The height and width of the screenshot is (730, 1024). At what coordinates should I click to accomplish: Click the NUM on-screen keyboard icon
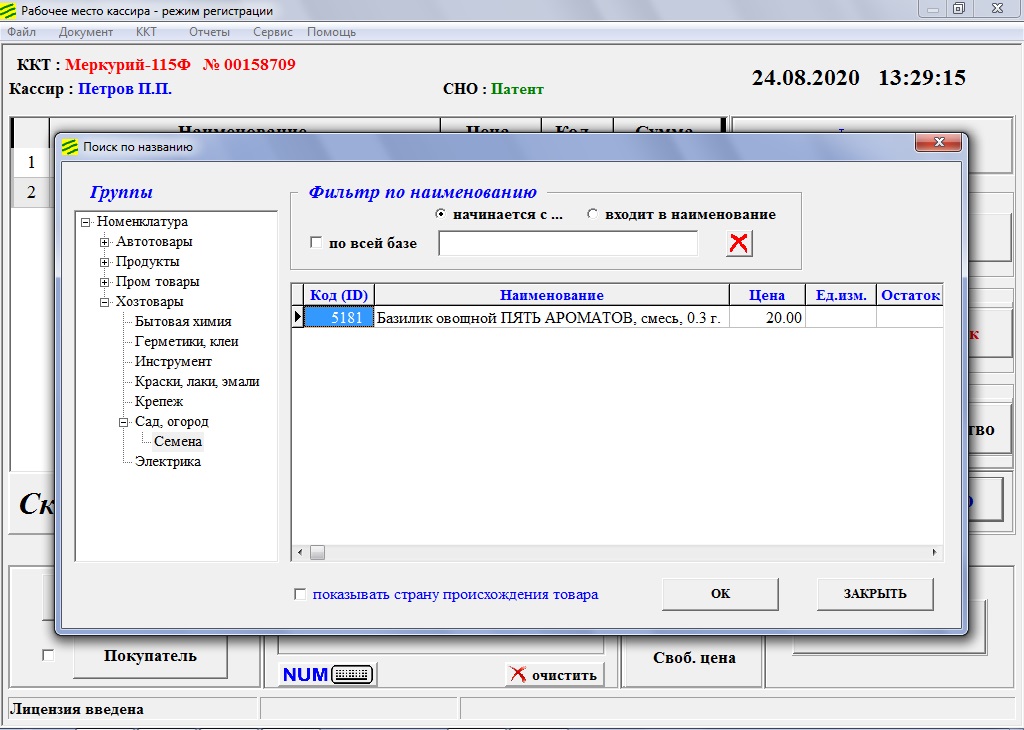326,675
